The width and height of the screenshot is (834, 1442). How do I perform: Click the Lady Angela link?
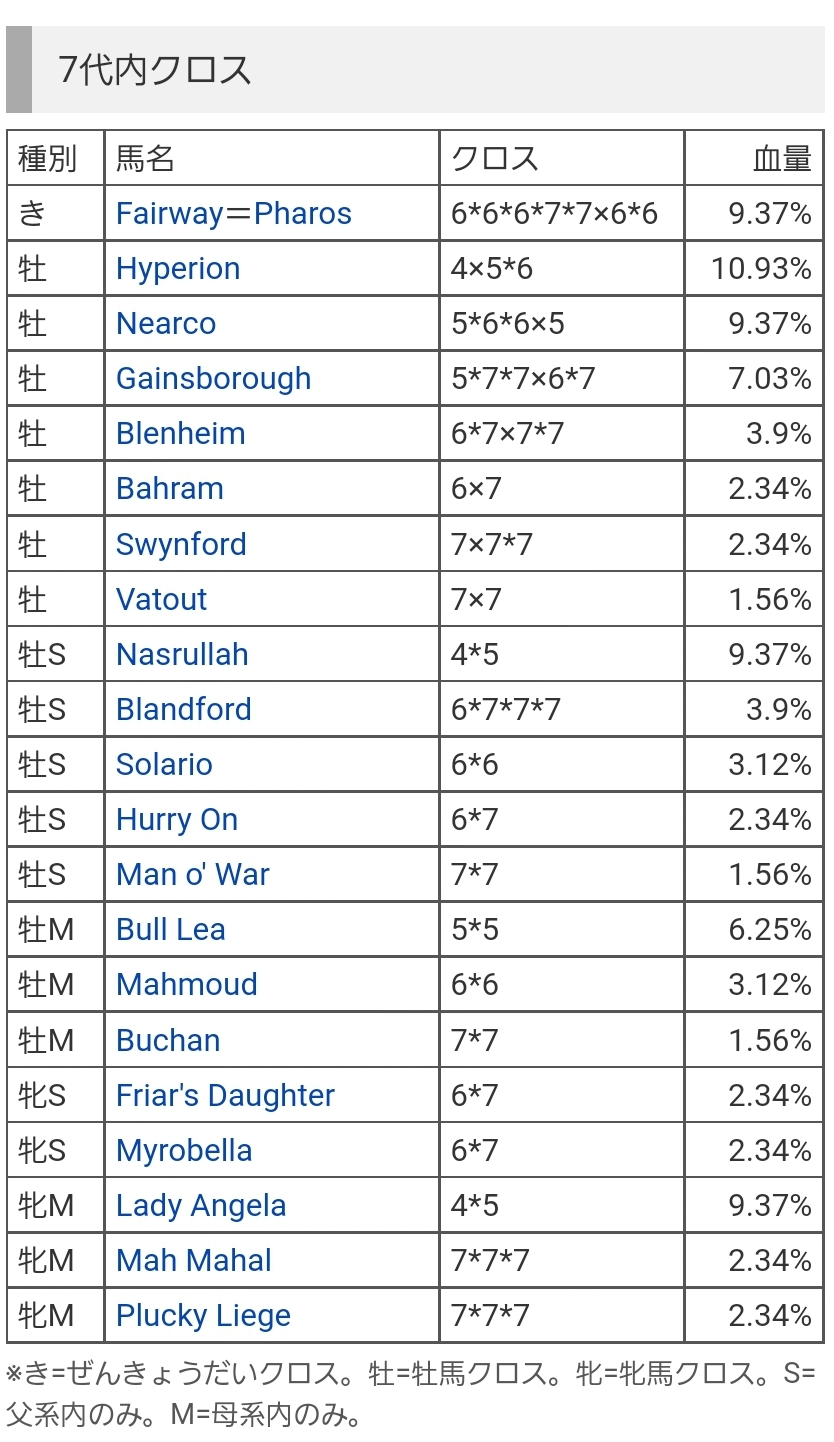[201, 1206]
